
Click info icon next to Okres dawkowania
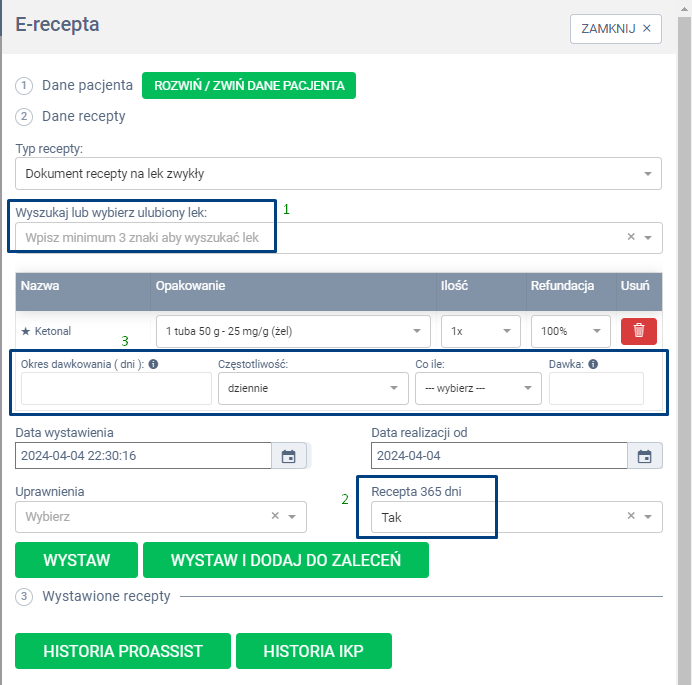[x=153, y=364]
